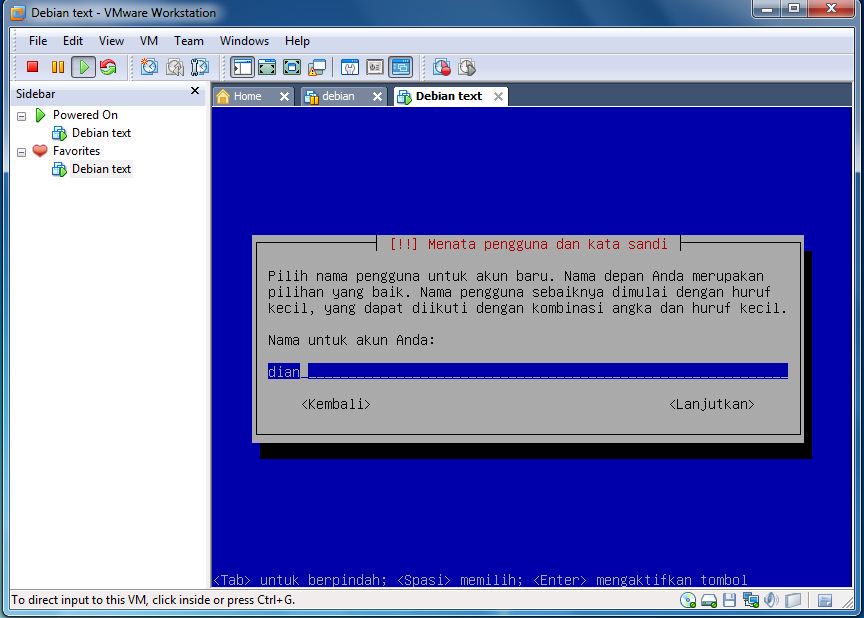Click the Appliance view toolbar icon
The width and height of the screenshot is (864, 618).
tap(375, 67)
